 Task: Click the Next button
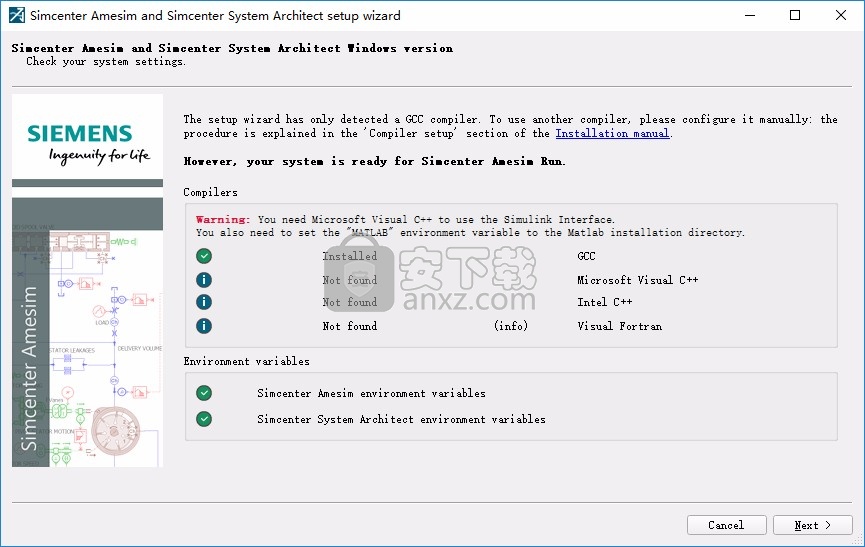[x=813, y=525]
